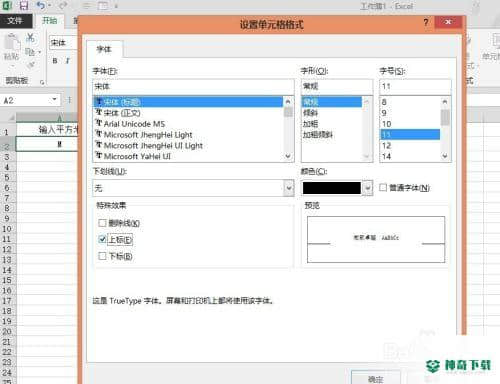Select the 字体 tab in the dialog
Screen dimensions: 500x384
point(104,49)
